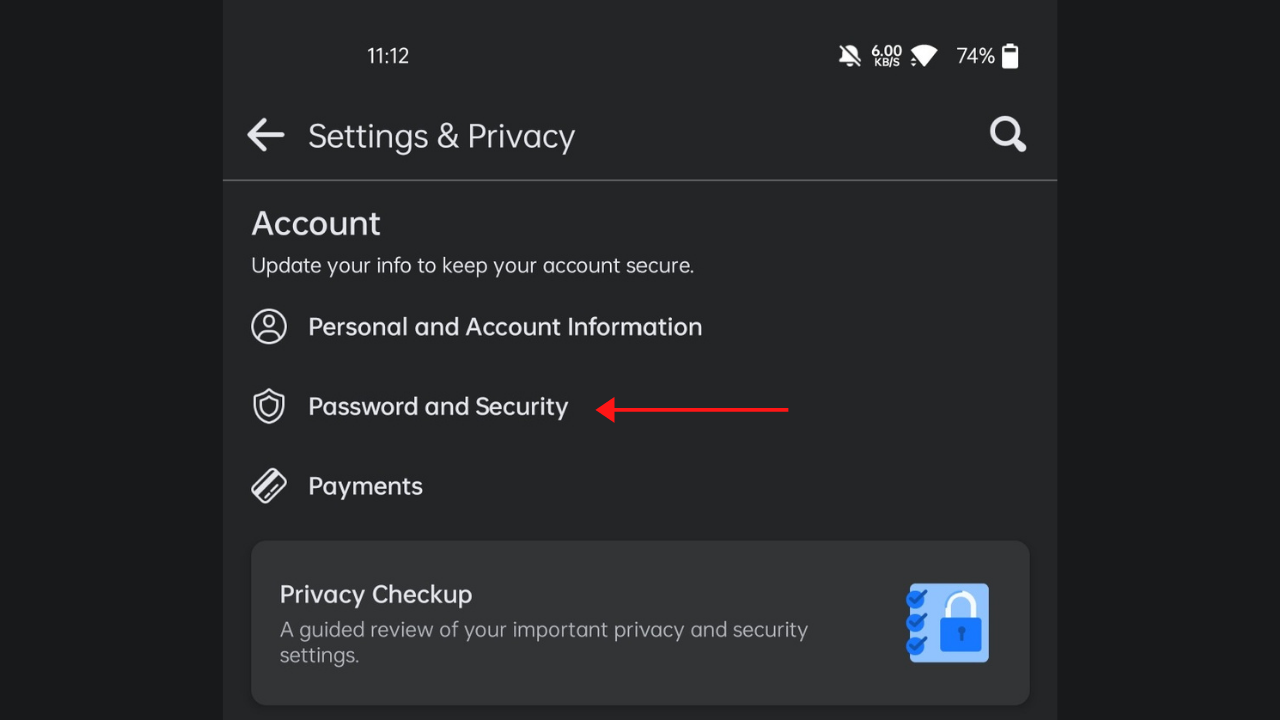Tap the Wi-Fi status icon
The image size is (1280, 720).
(923, 56)
